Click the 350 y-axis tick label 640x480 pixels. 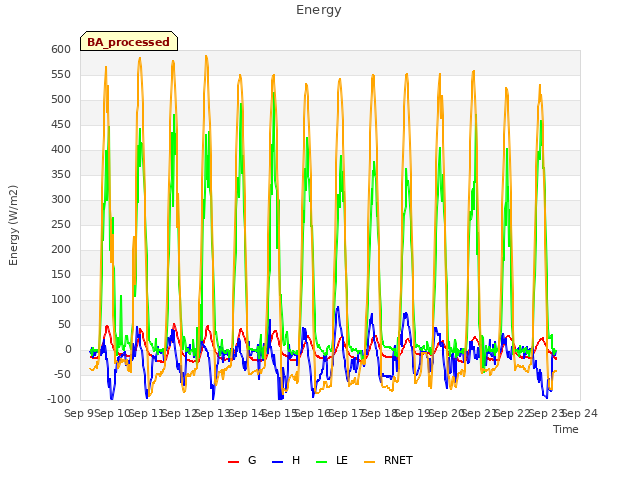pos(61,175)
